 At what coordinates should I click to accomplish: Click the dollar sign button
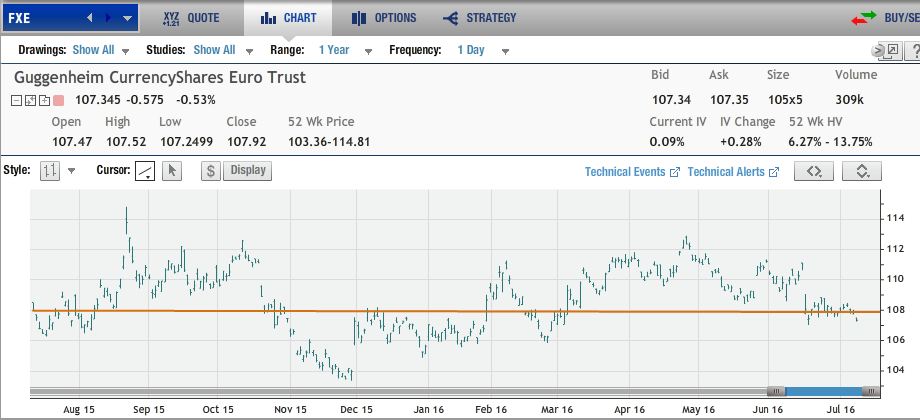click(x=211, y=171)
